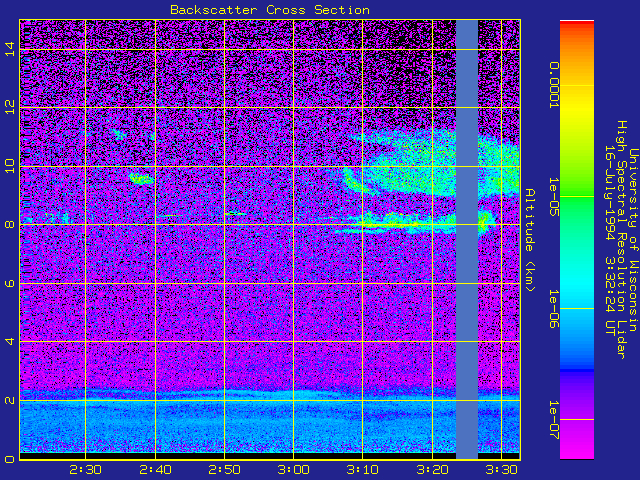Click the 3:00 time axis label
Screen dimensions: 640x480
[293, 470]
